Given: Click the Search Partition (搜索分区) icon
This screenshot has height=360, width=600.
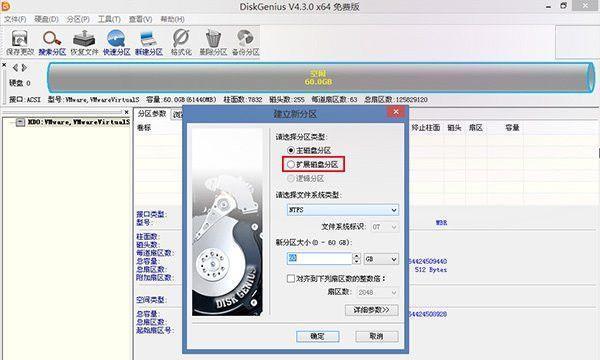Looking at the screenshot, I should click(52, 42).
